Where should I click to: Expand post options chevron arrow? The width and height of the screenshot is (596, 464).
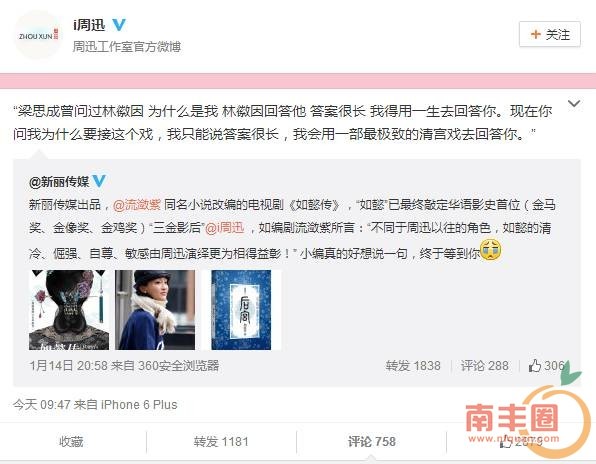[574, 103]
